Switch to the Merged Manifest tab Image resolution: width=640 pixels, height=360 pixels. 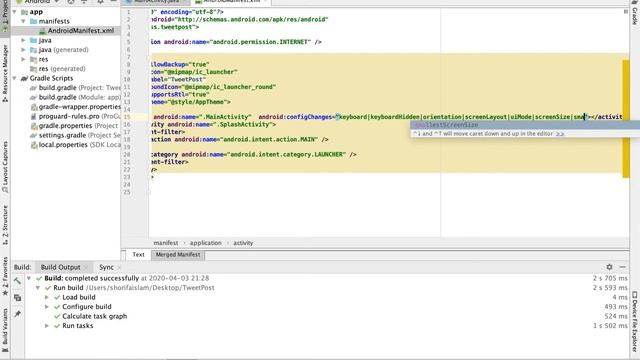coord(178,255)
